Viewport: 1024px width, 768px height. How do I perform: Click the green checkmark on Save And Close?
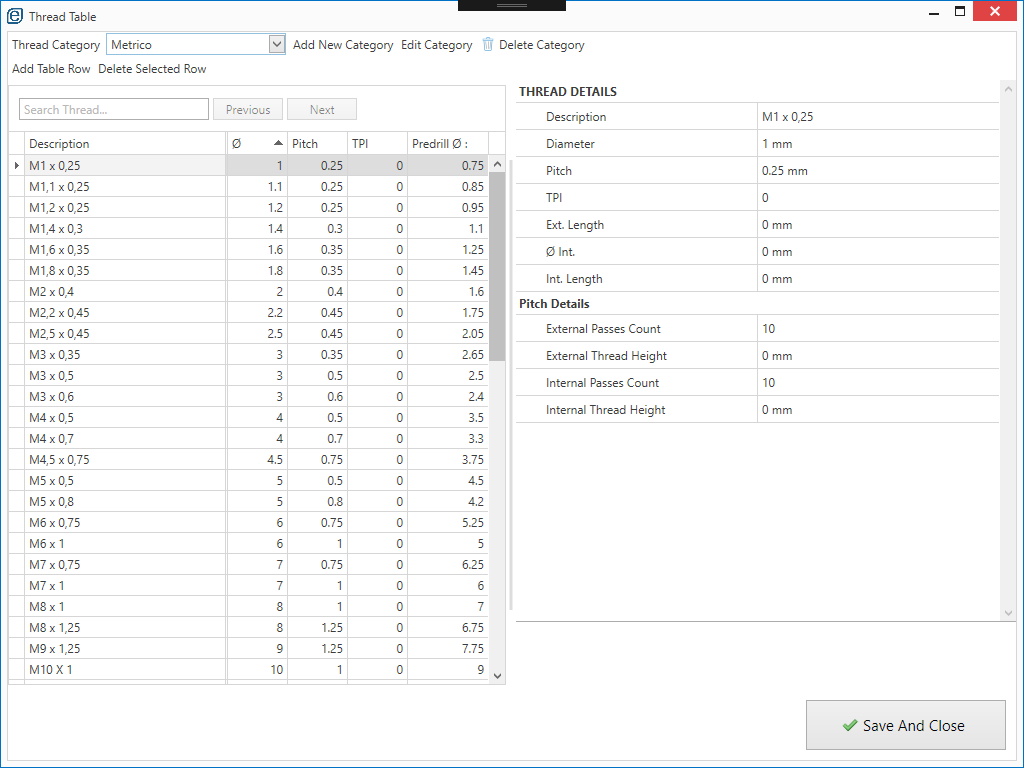point(850,726)
